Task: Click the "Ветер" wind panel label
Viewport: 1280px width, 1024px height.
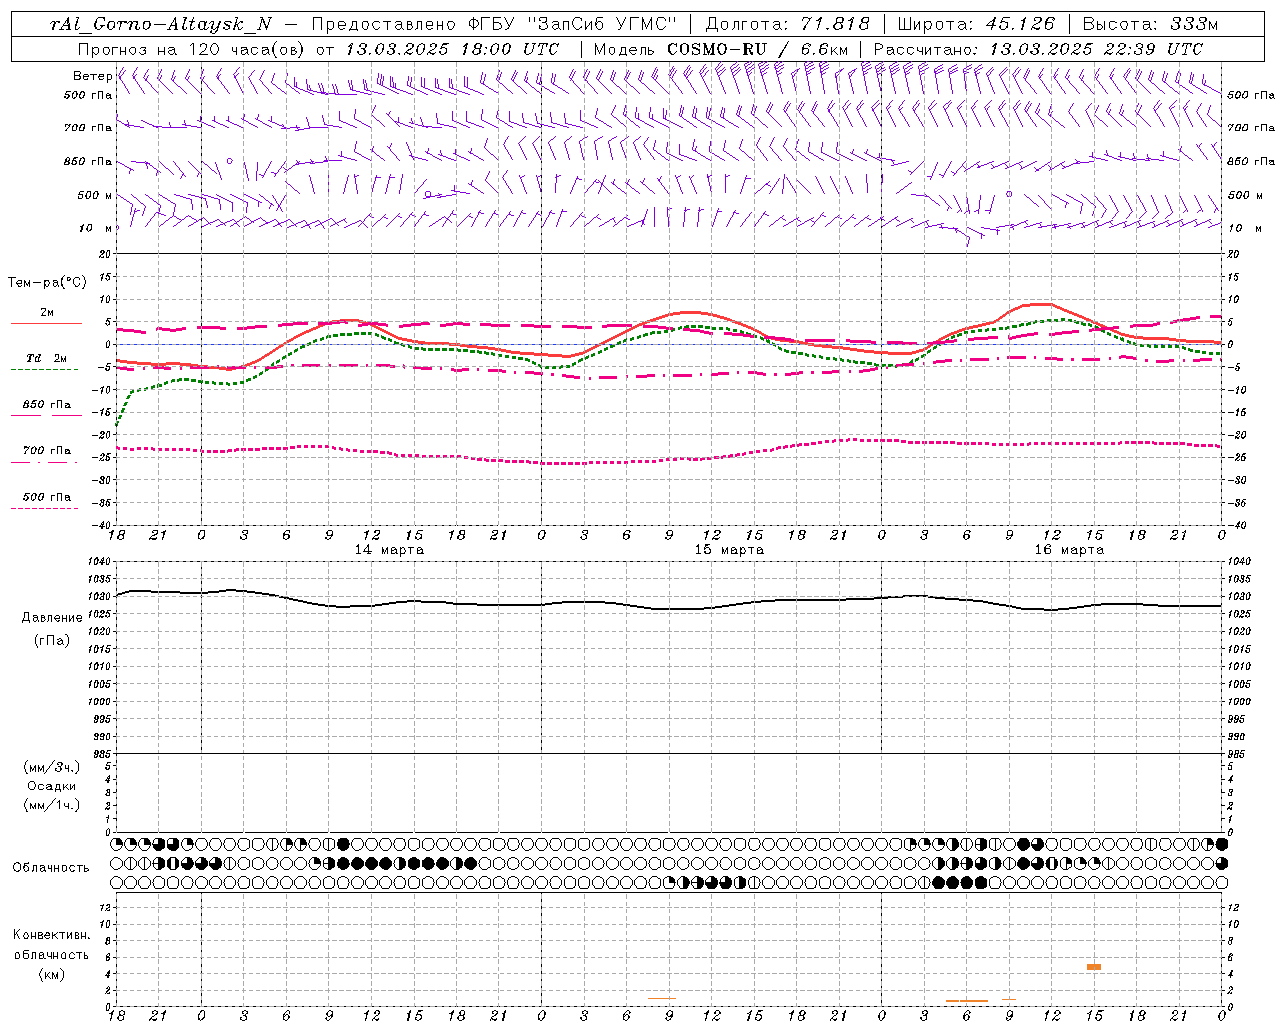Action: pos(92,76)
